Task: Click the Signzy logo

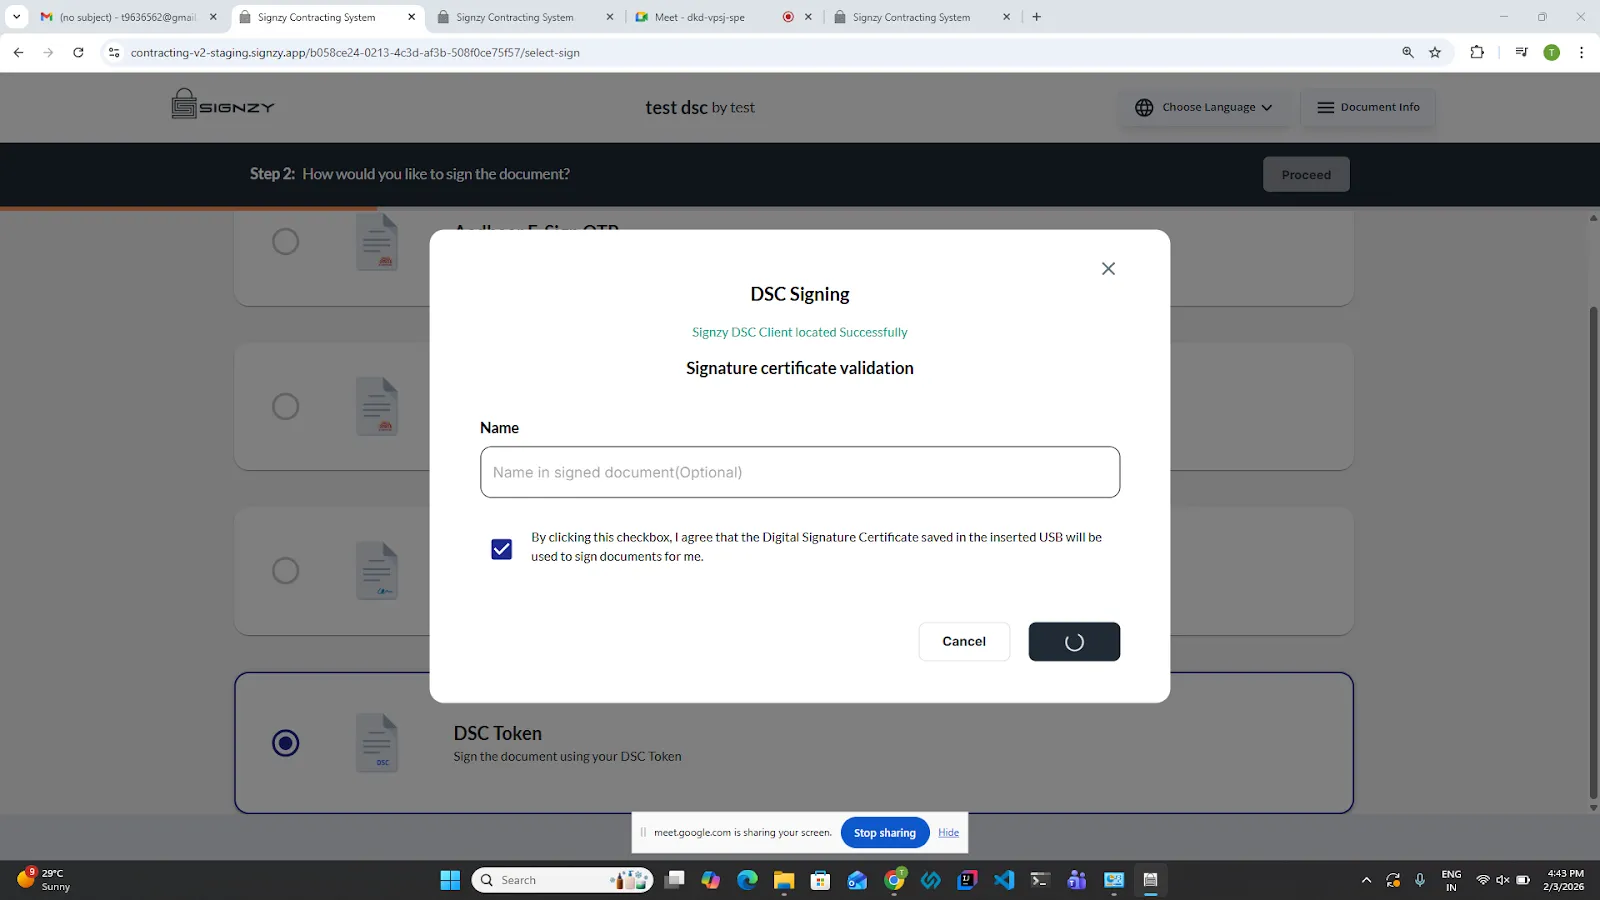Action: pyautogui.click(x=223, y=104)
